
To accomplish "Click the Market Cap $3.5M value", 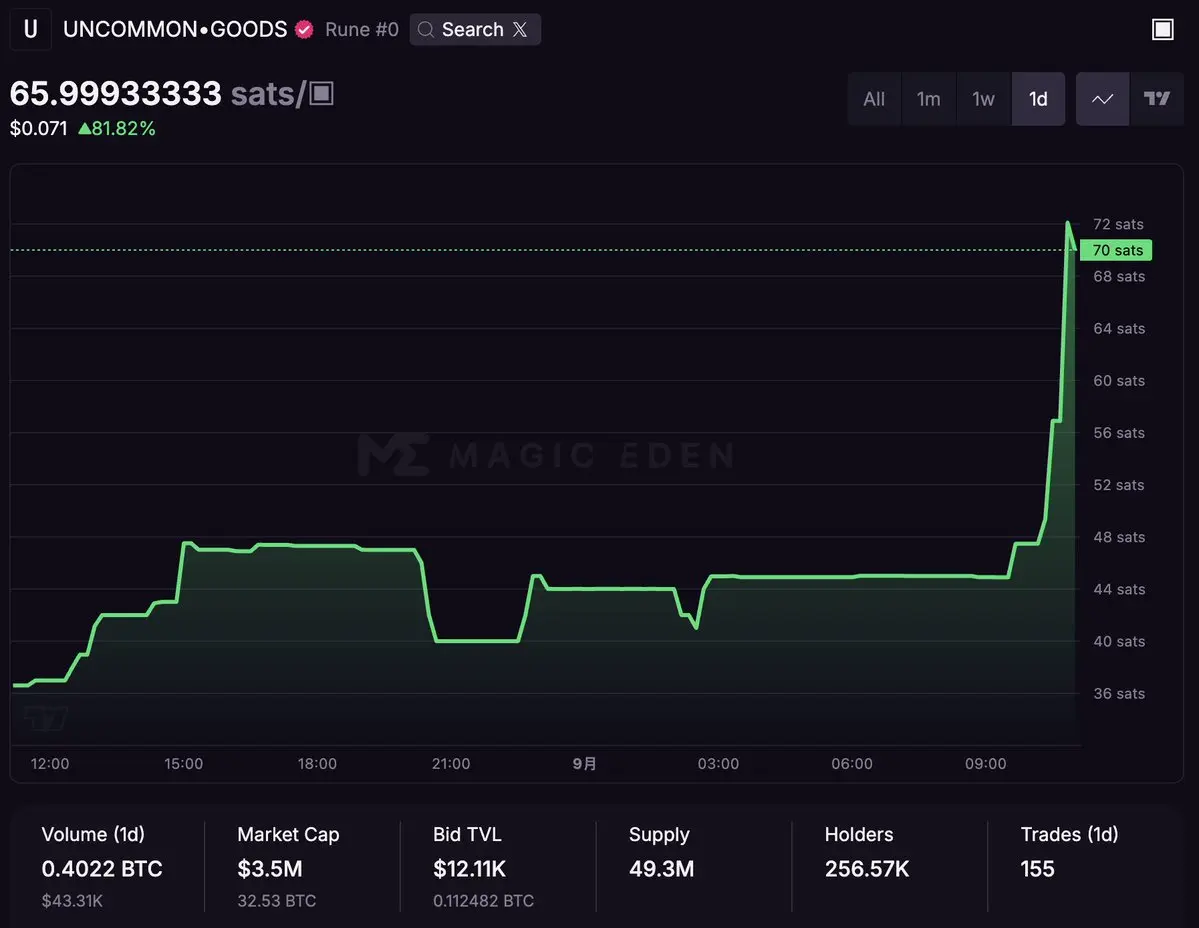I will 270,869.
